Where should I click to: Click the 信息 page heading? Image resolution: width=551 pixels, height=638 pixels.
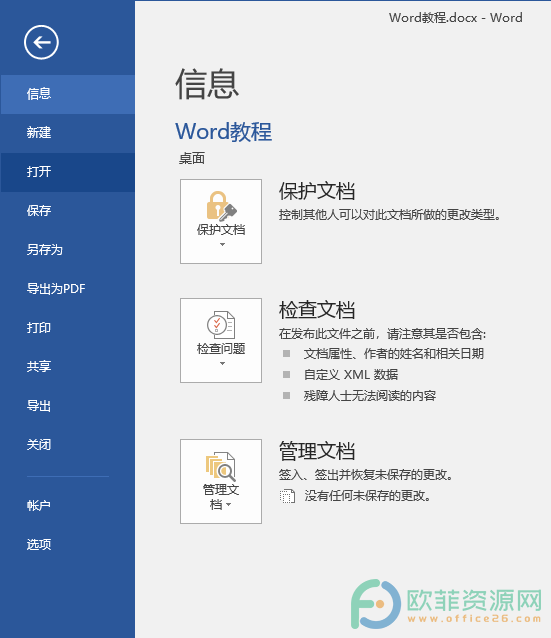click(207, 84)
